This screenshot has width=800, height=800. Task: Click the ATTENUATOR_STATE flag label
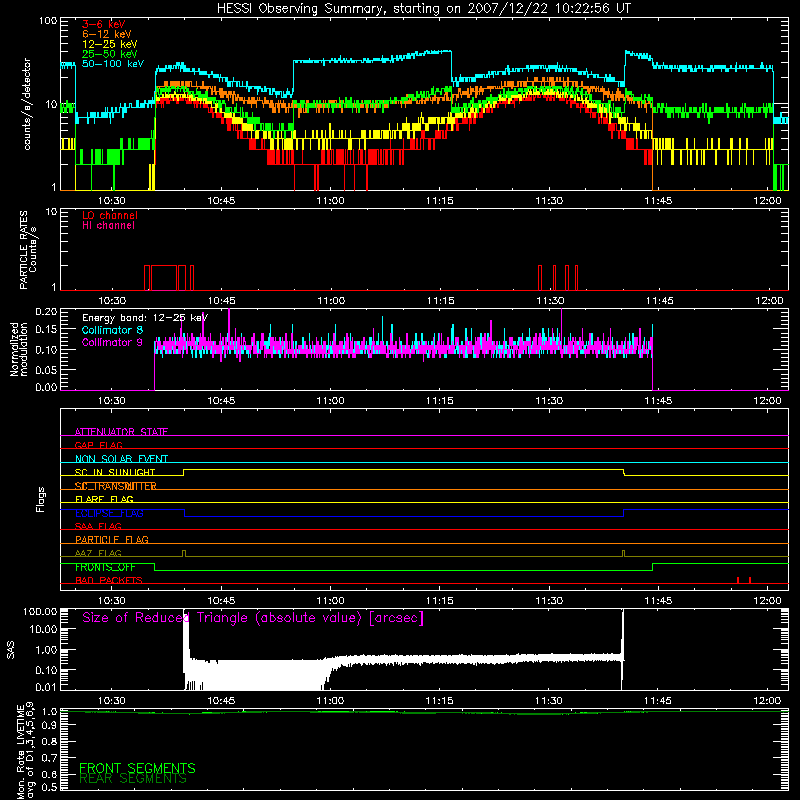[121, 432]
